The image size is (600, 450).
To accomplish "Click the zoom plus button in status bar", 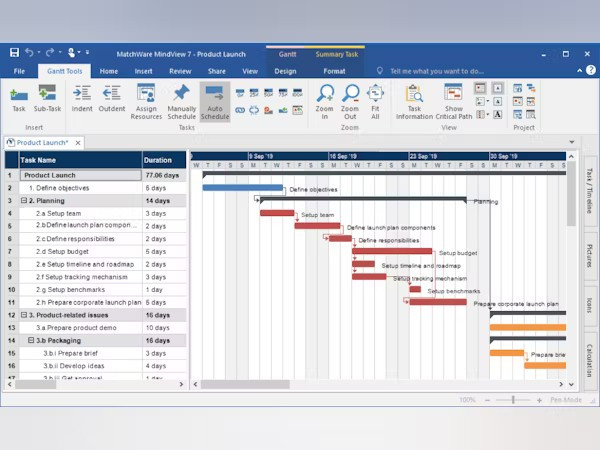I will coord(540,400).
